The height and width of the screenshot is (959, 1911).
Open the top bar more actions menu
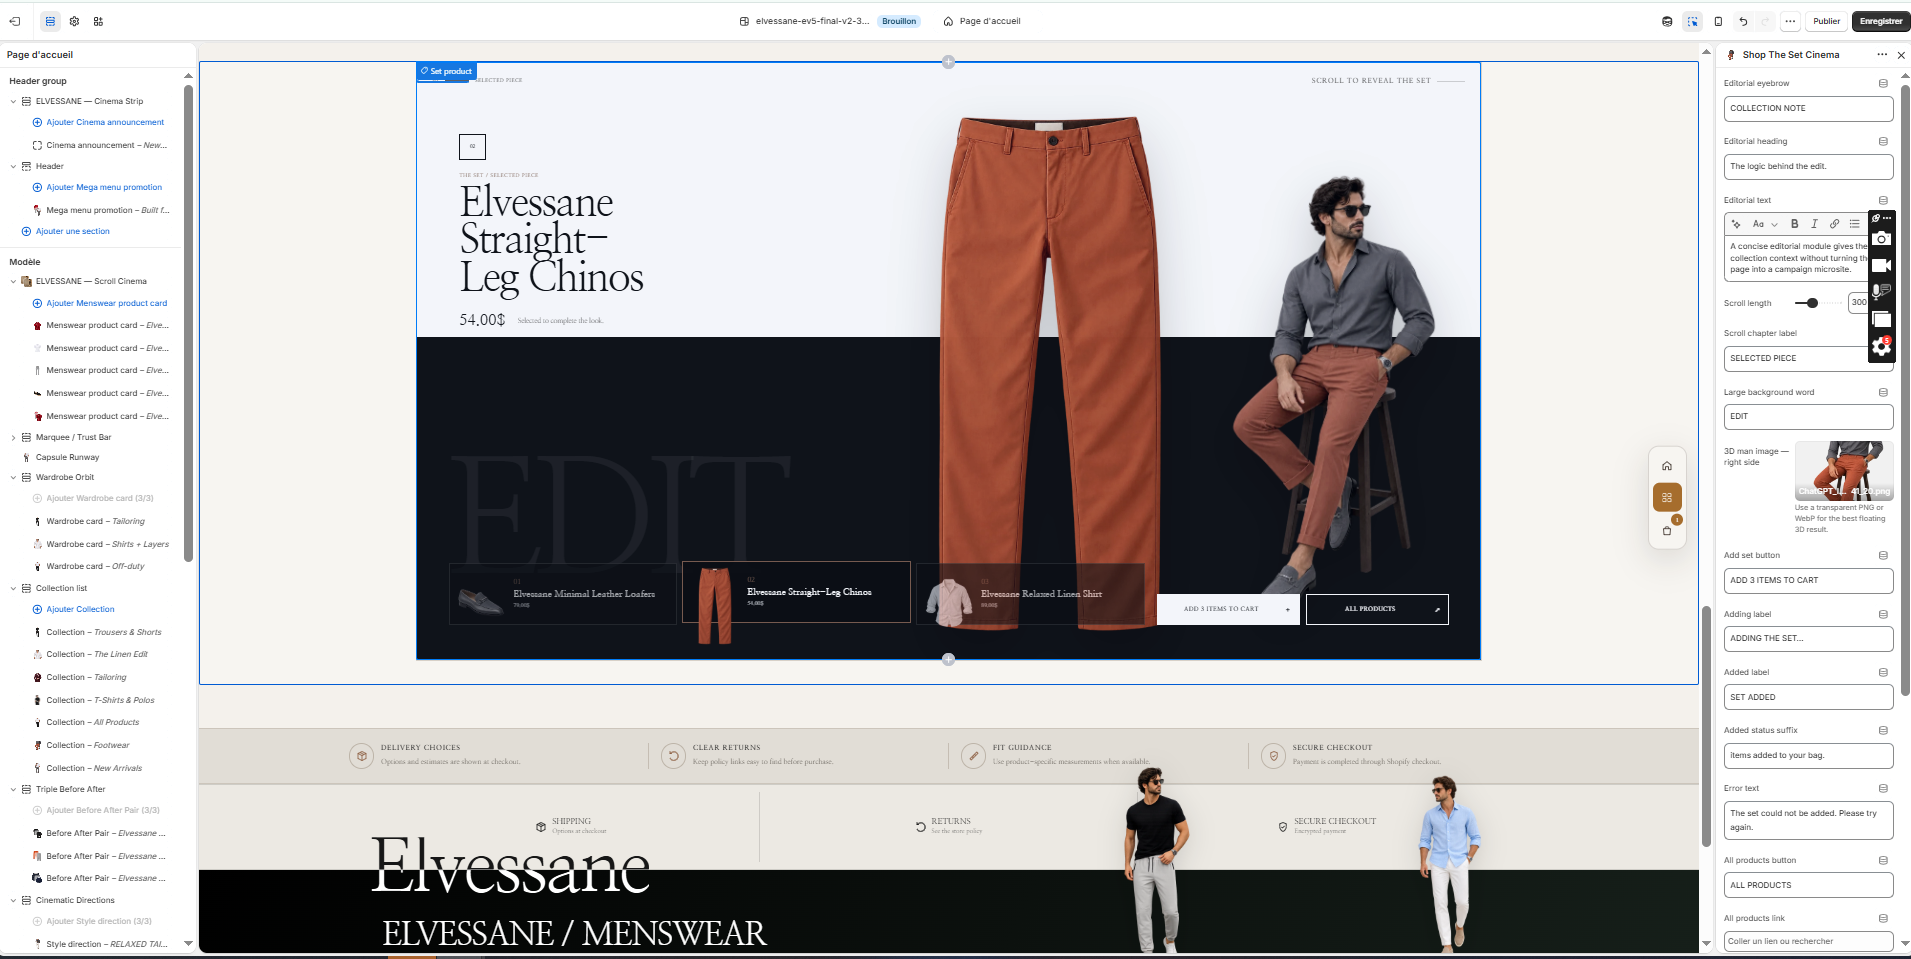pos(1790,21)
